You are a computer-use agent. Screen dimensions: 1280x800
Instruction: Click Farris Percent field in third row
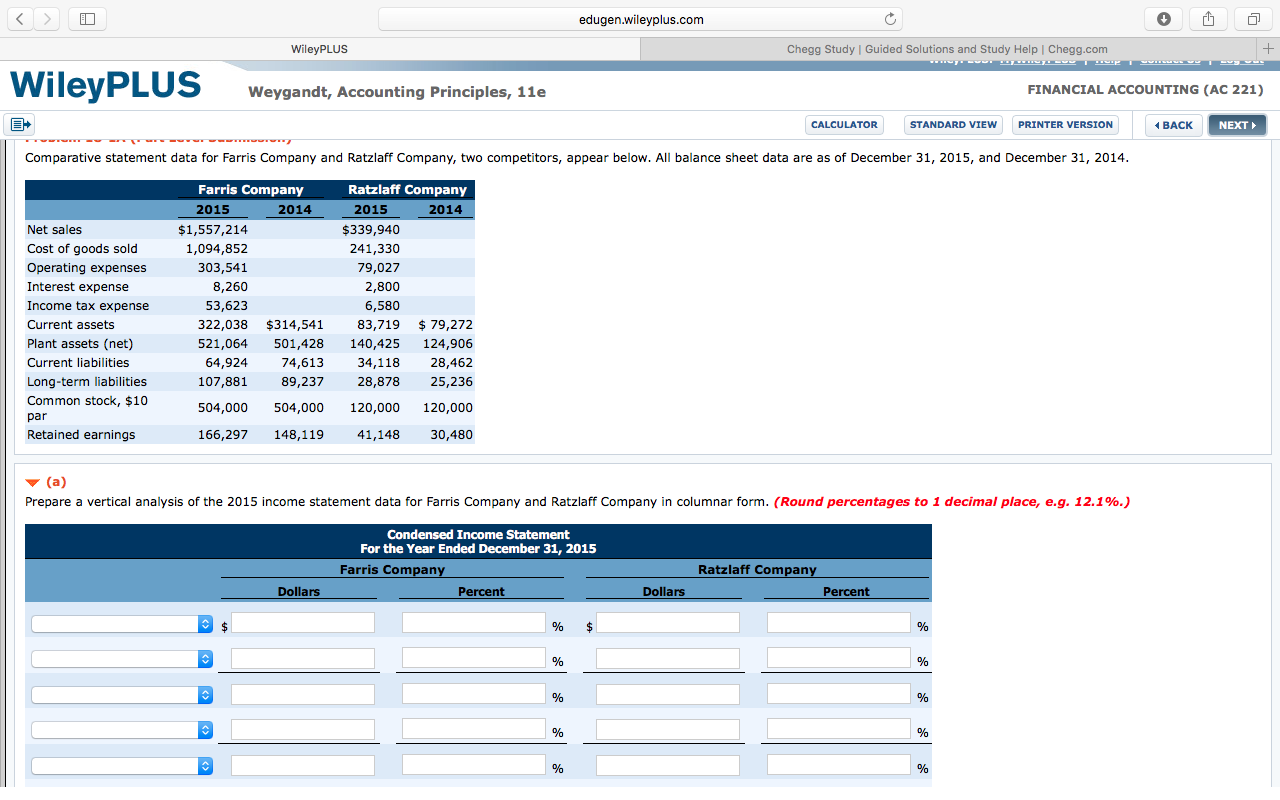(474, 694)
